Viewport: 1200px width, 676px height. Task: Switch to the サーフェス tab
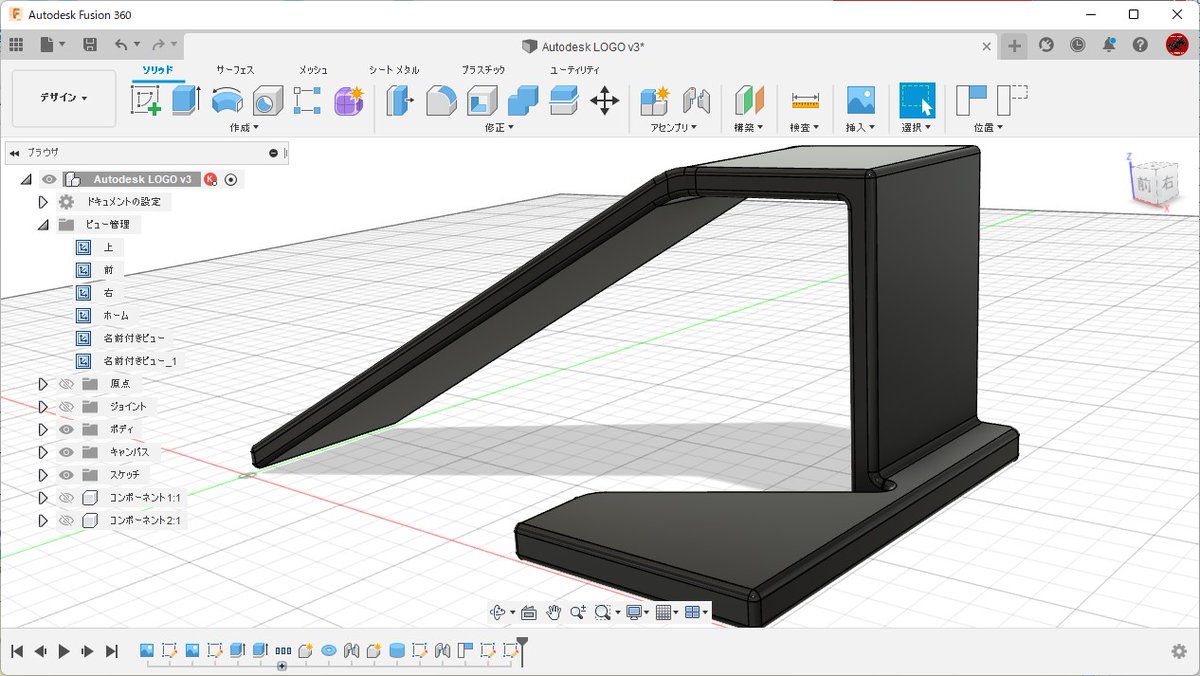(x=235, y=70)
